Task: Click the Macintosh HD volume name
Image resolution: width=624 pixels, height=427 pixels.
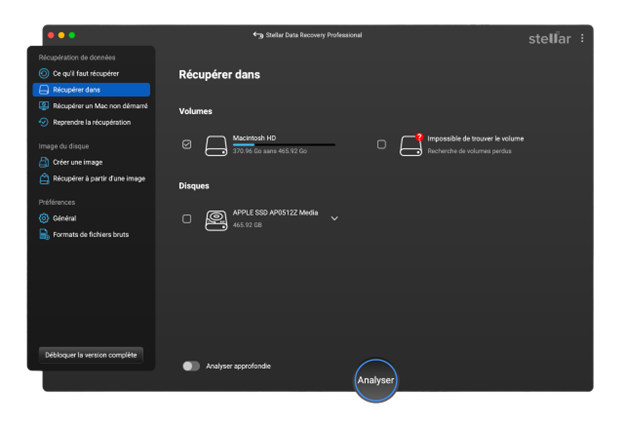Action: (x=254, y=138)
